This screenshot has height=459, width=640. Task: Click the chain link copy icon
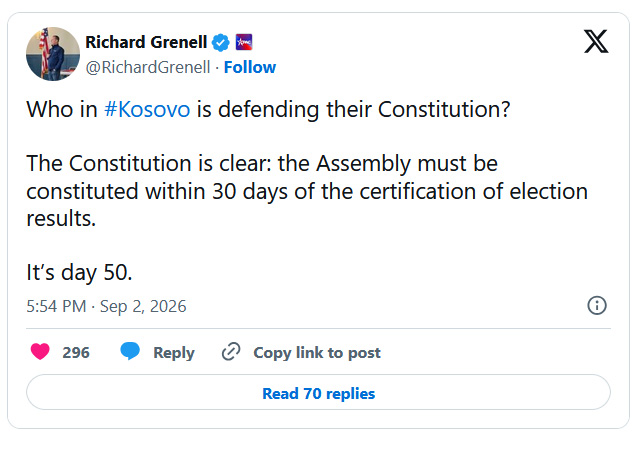[x=231, y=352]
